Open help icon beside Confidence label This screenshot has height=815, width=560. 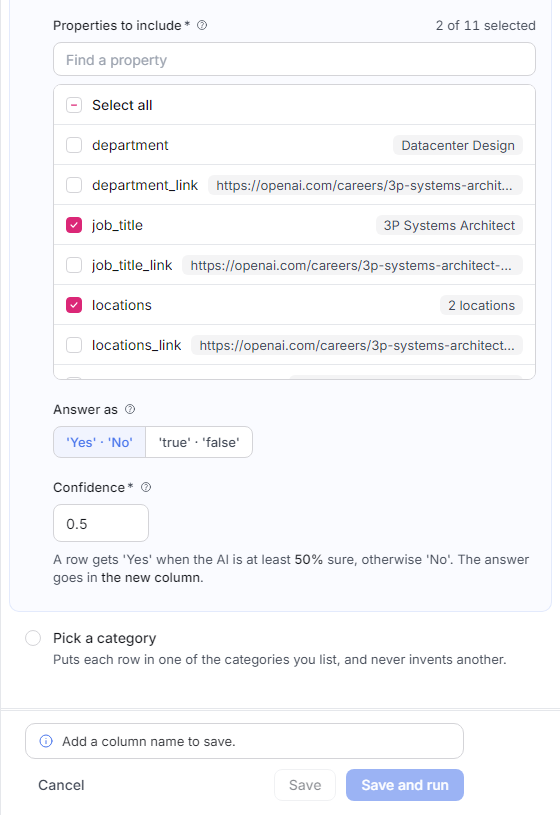coord(146,487)
